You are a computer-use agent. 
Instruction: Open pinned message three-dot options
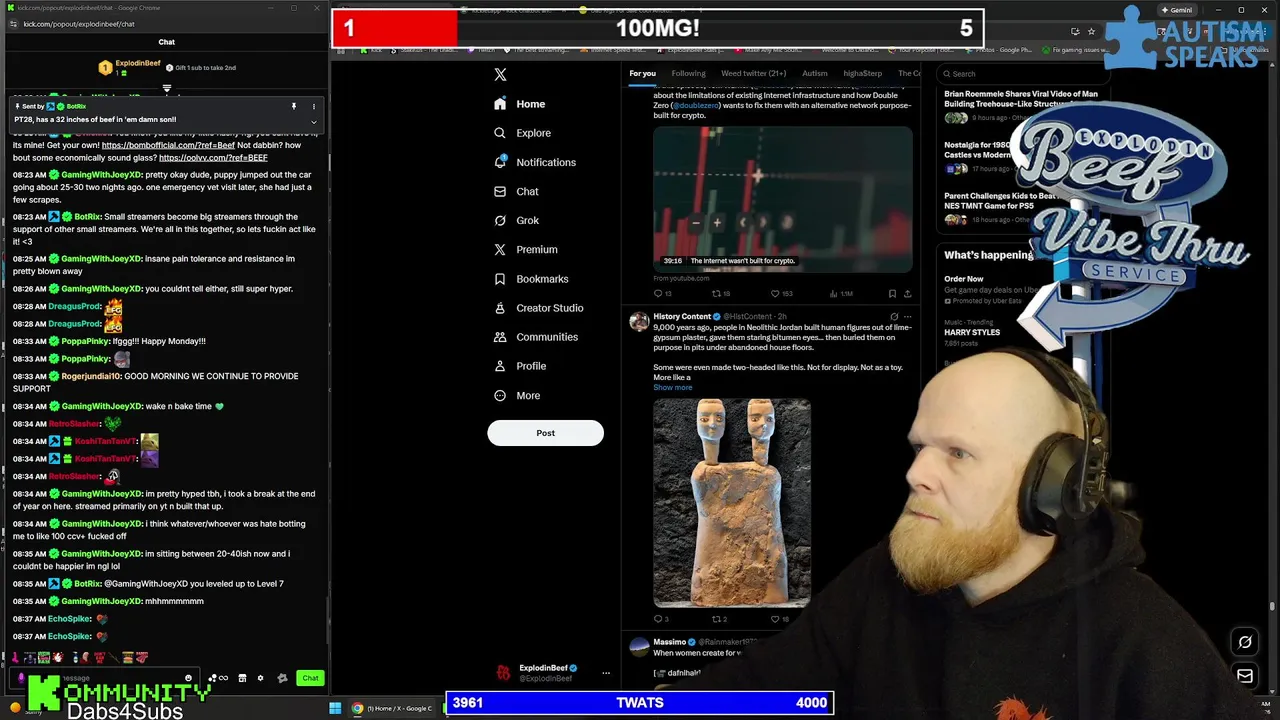pyautogui.click(x=313, y=106)
